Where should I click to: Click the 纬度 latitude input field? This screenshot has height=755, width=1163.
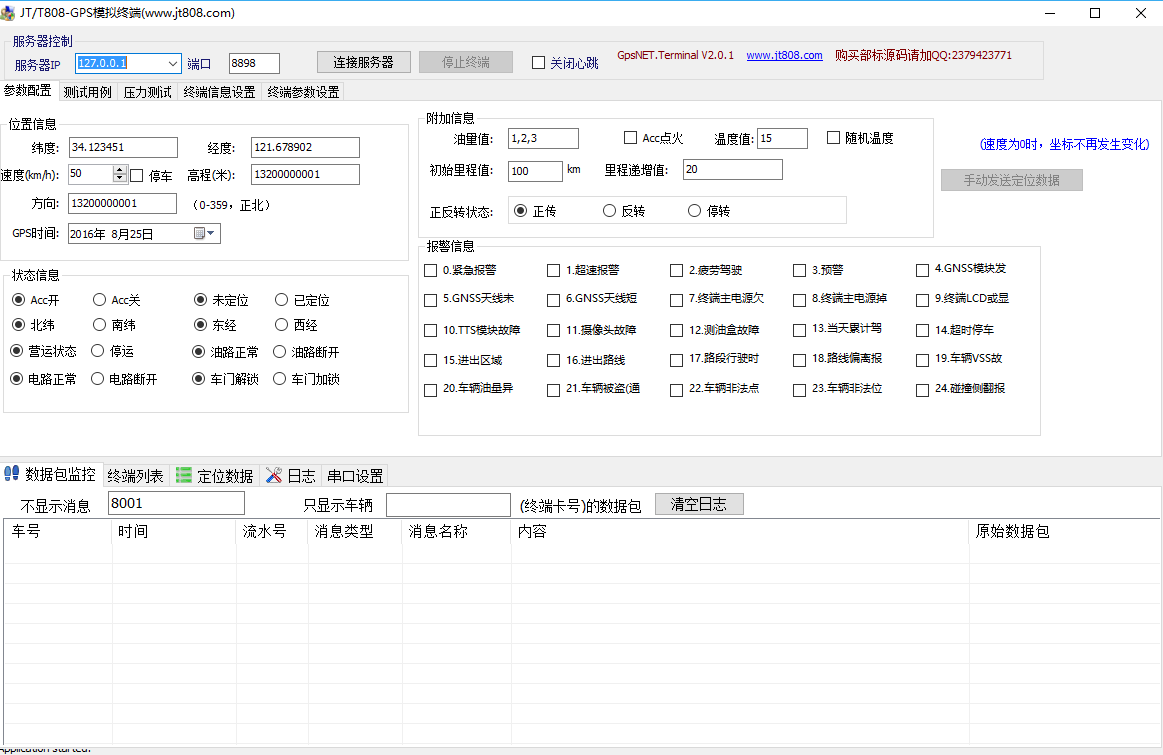click(123, 148)
